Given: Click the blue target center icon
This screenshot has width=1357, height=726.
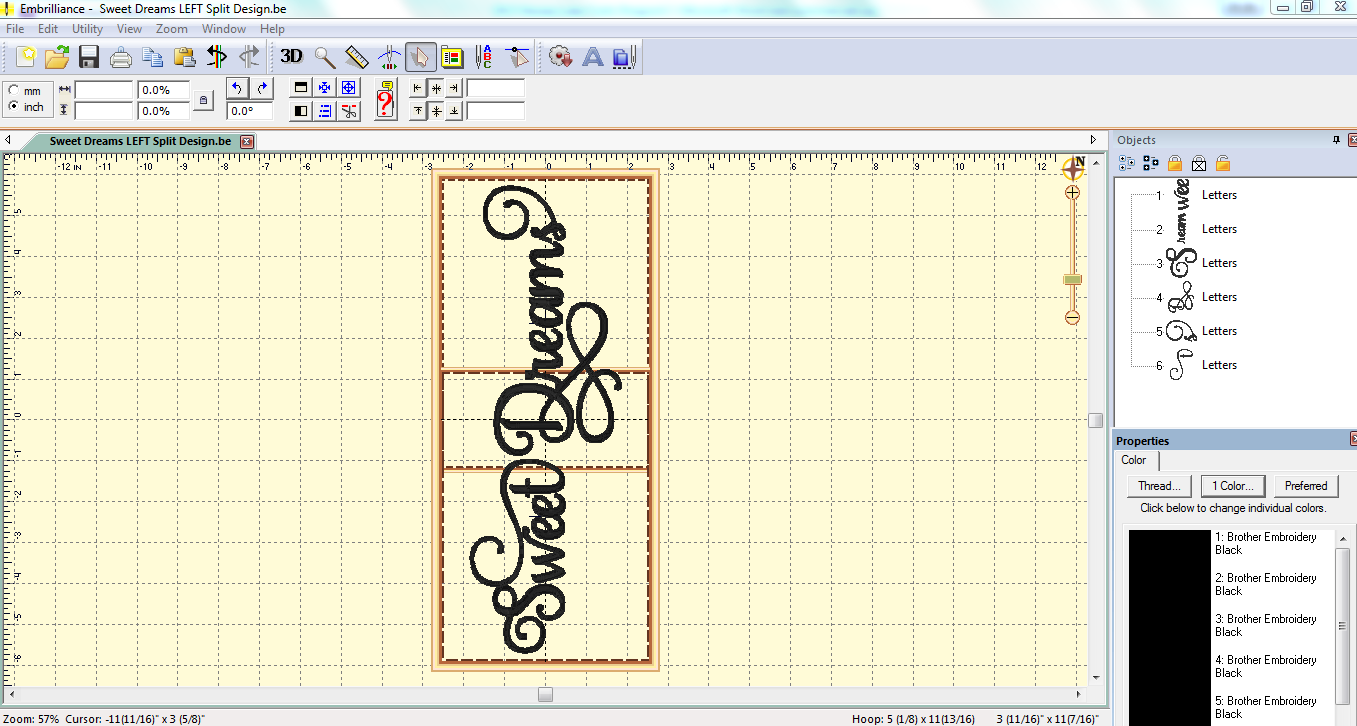Looking at the screenshot, I should [x=349, y=88].
